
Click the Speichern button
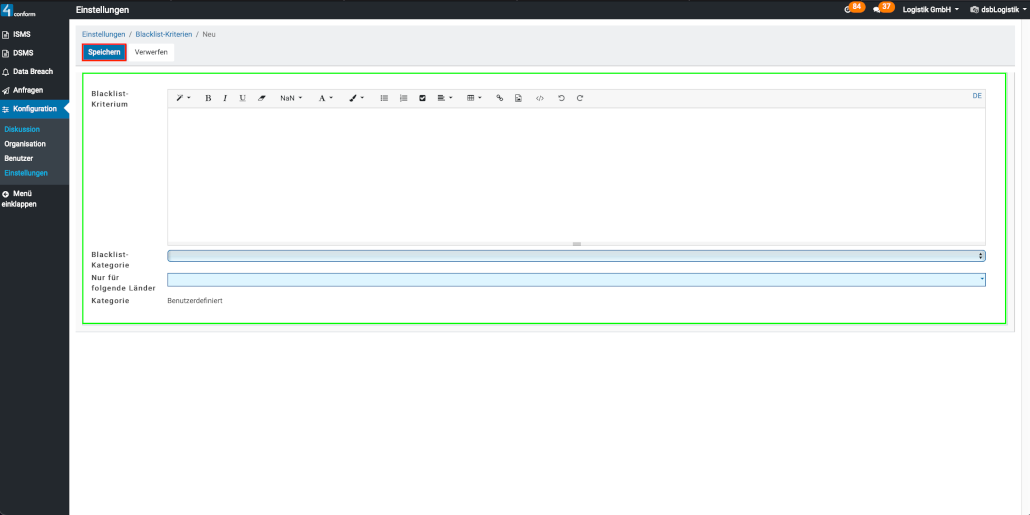pyautogui.click(x=104, y=52)
